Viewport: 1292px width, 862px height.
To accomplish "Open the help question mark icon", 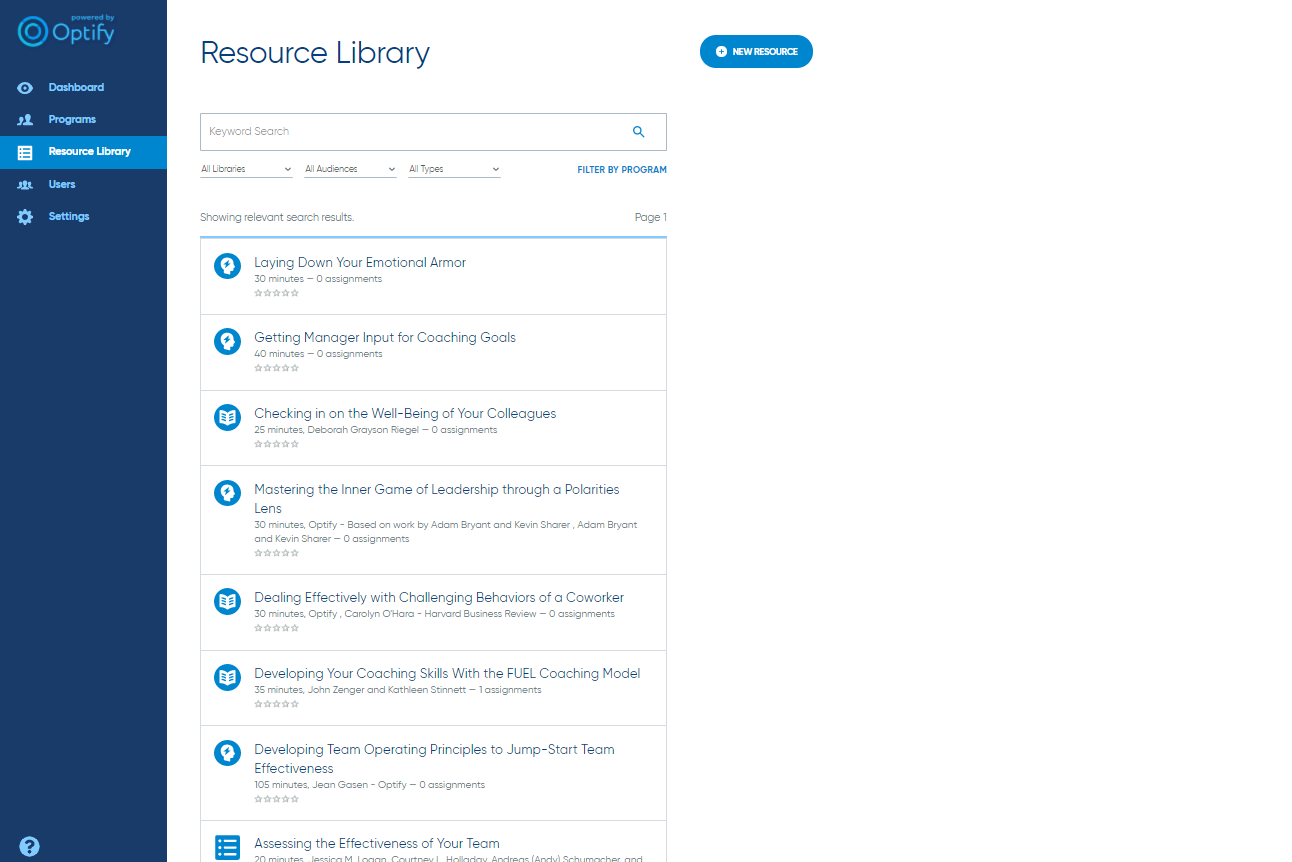I will coord(29,846).
